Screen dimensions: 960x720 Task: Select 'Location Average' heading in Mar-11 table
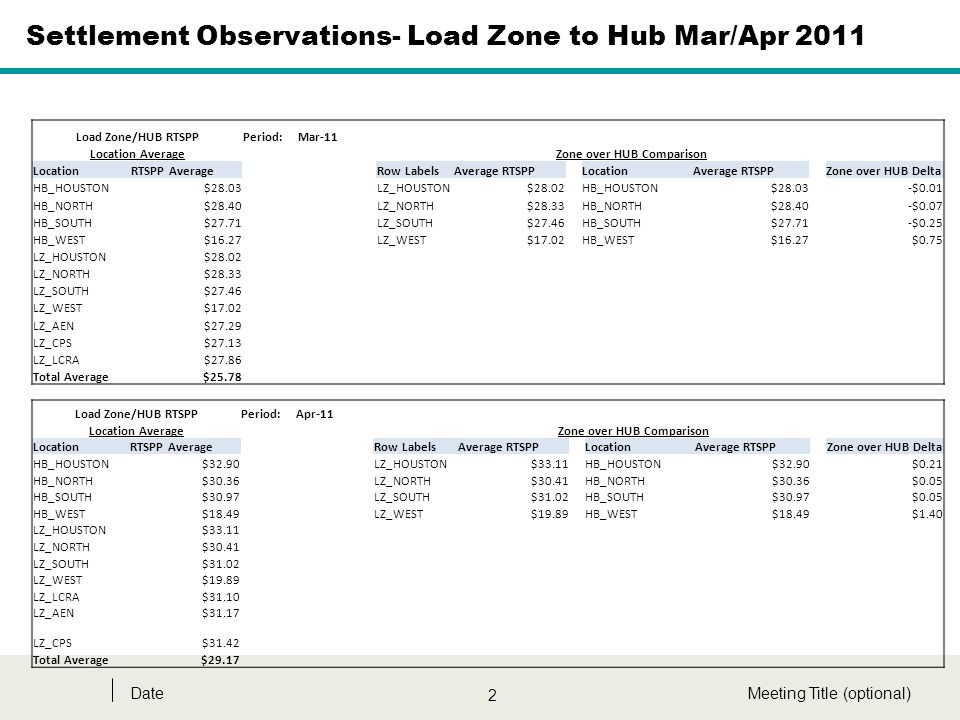coord(137,154)
